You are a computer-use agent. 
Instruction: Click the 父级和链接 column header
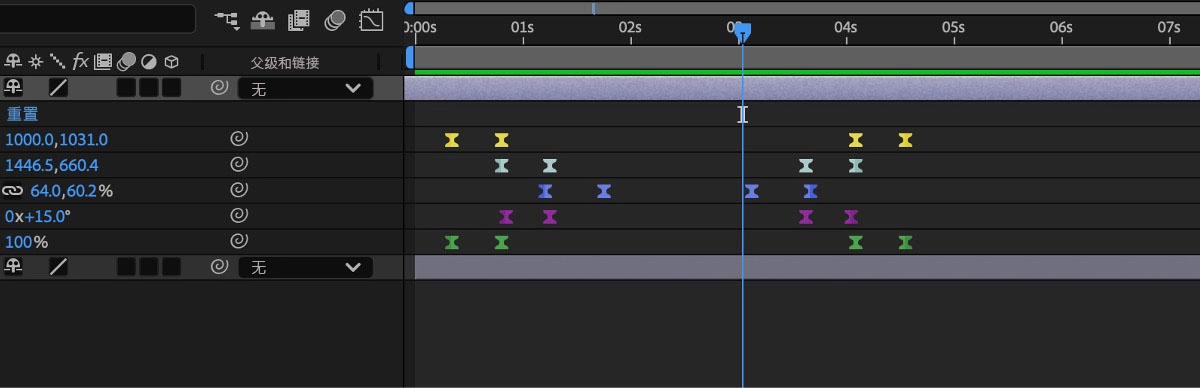(285, 62)
